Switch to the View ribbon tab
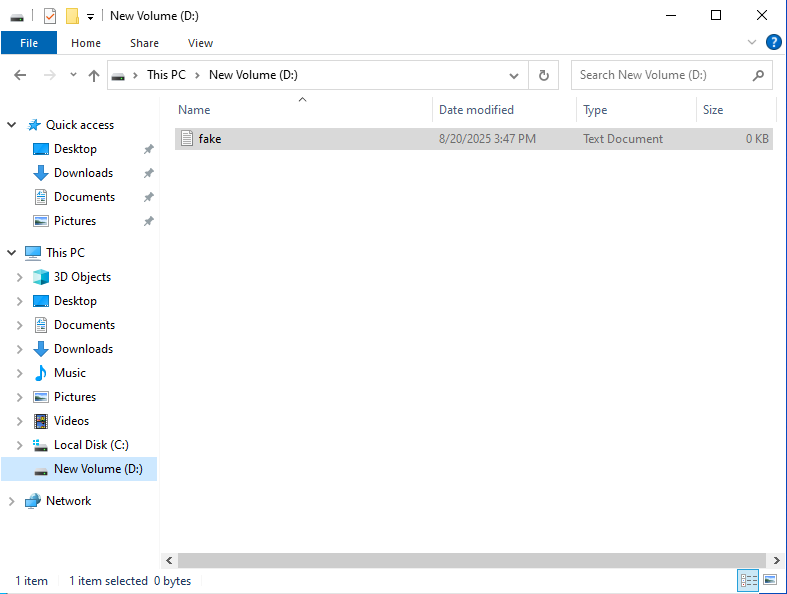Screen dimensions: 787x594 click(200, 43)
